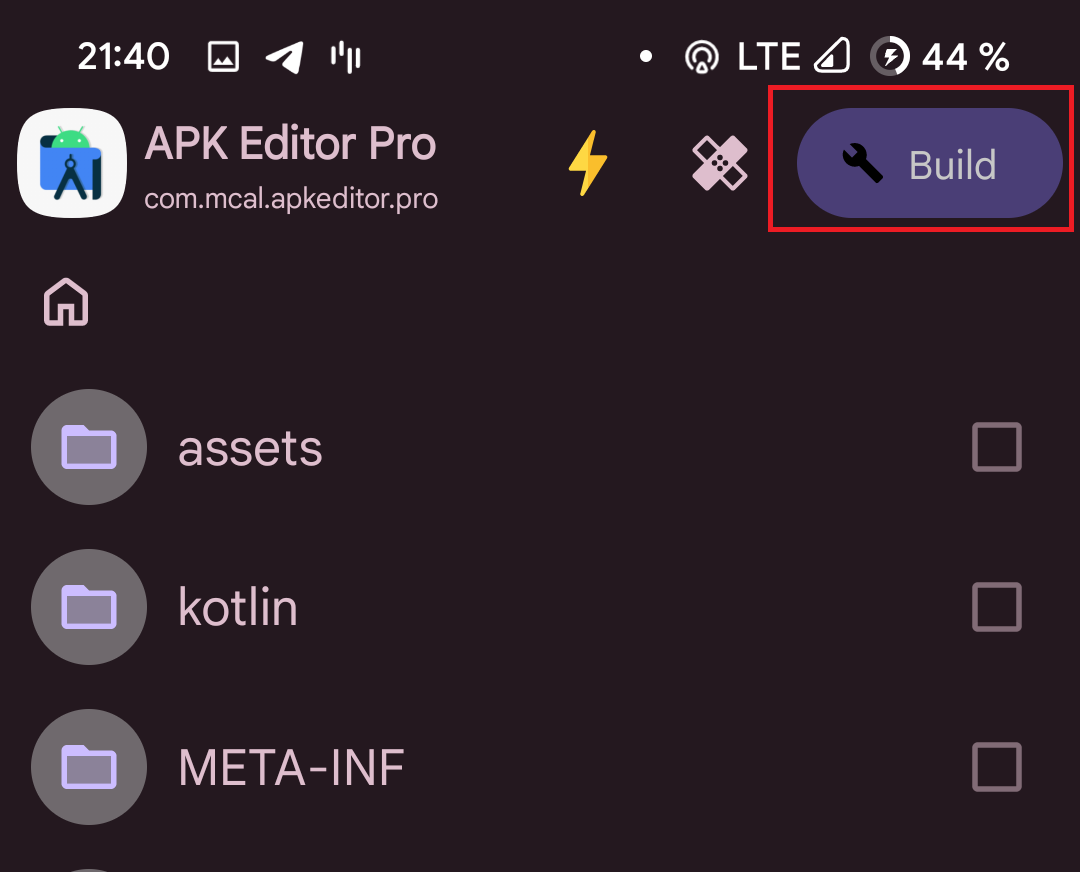
Task: Open the kotlin folder icon
Action: tap(89, 607)
